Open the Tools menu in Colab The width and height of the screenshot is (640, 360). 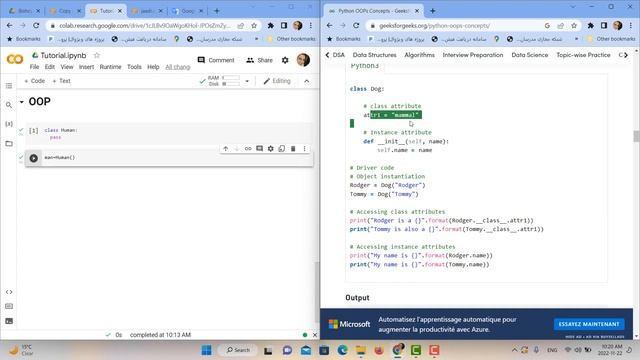tap(134, 67)
